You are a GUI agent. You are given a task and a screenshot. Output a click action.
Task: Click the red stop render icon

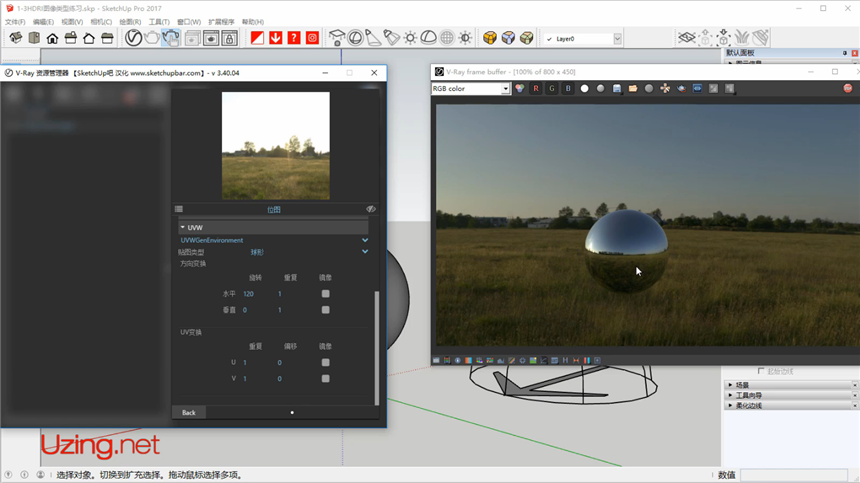pyautogui.click(x=848, y=89)
